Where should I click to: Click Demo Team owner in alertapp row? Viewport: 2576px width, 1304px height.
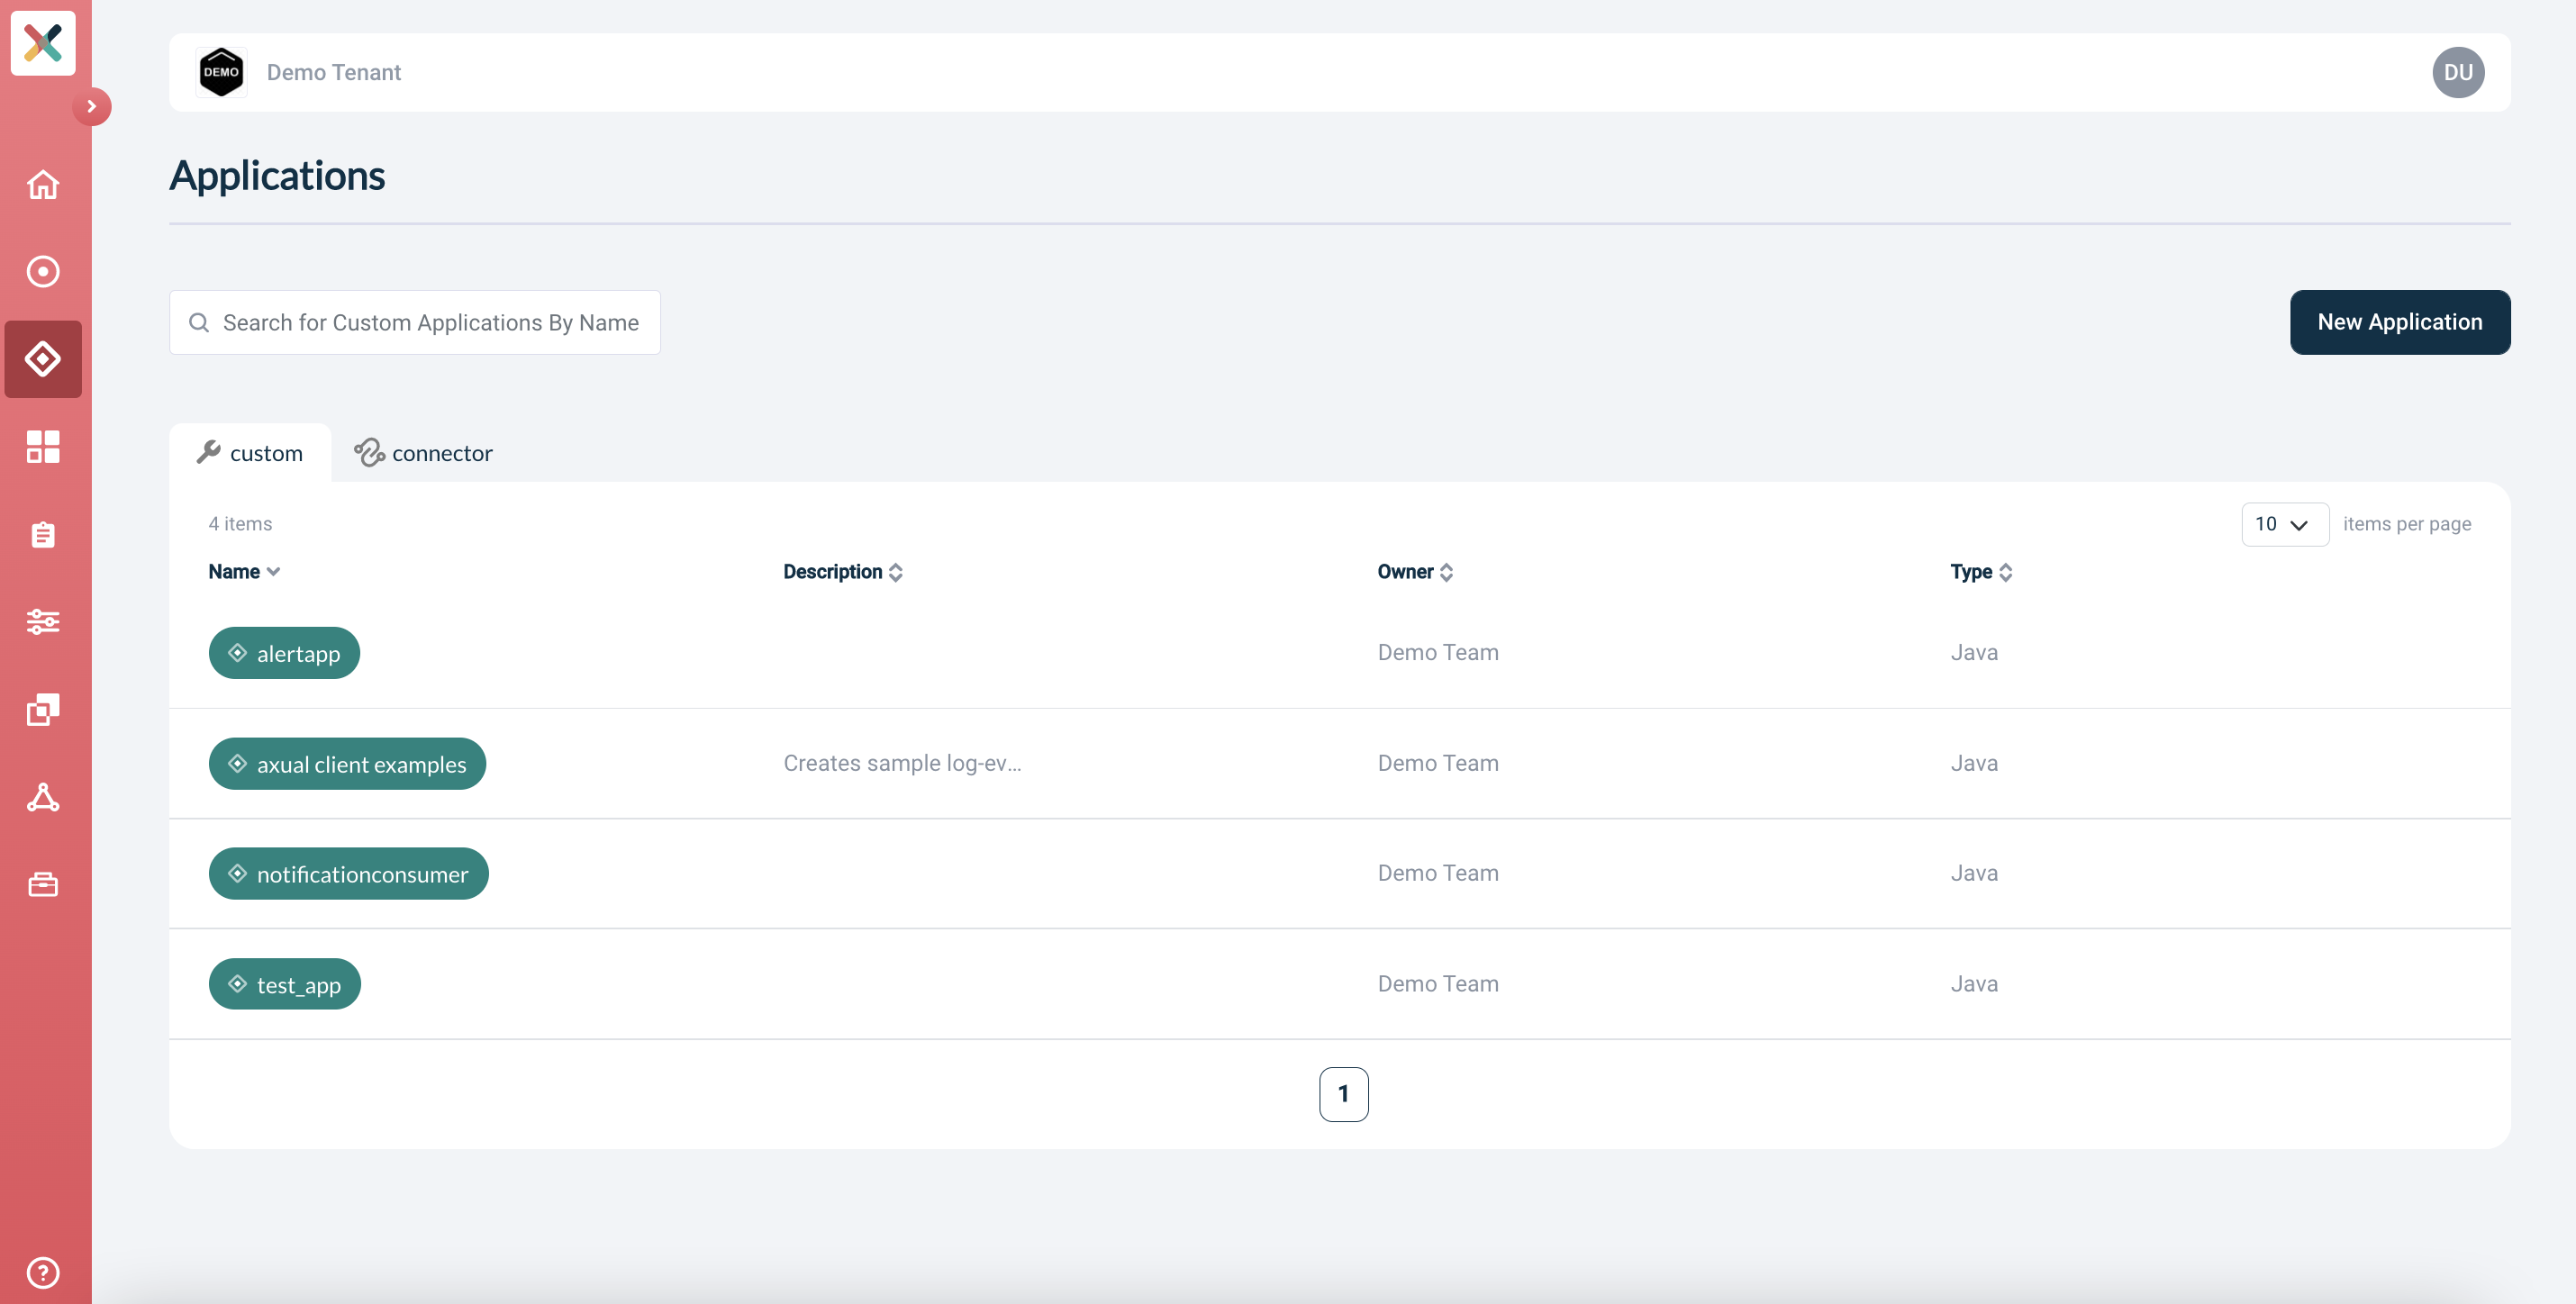pos(1438,652)
